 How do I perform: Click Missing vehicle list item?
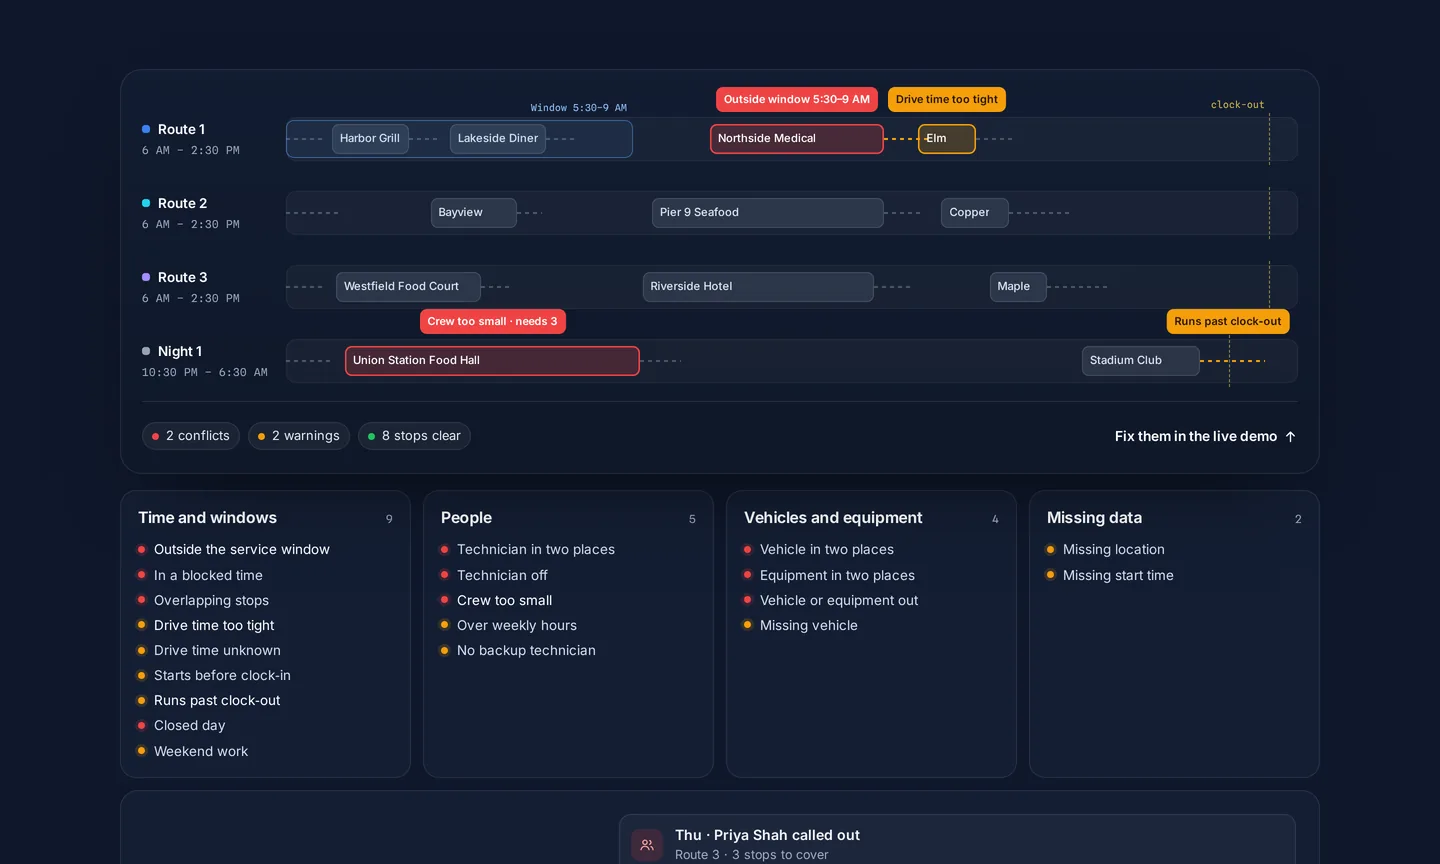coord(809,626)
